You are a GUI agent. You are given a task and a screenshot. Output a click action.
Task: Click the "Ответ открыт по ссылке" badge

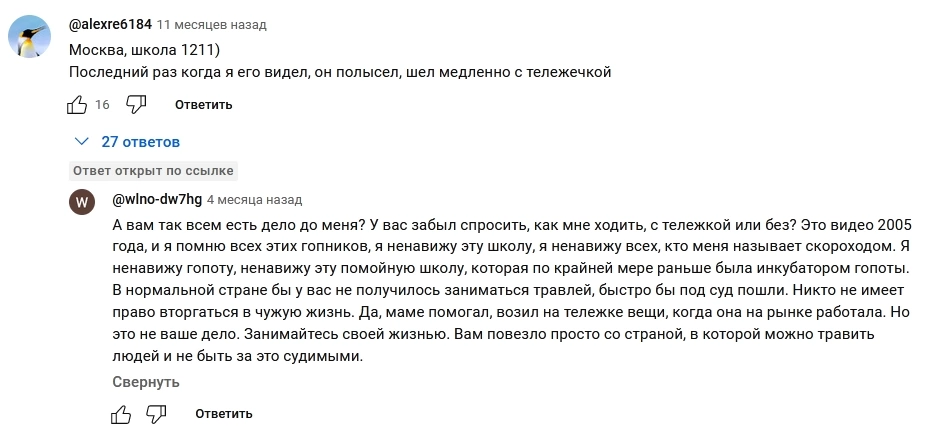click(153, 170)
